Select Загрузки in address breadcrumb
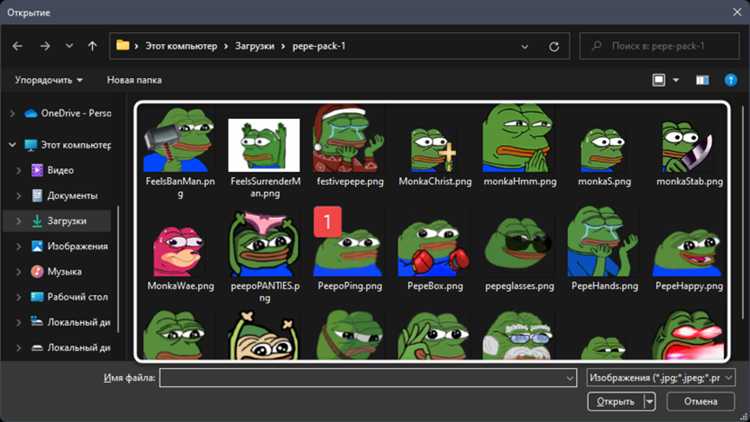 point(254,46)
